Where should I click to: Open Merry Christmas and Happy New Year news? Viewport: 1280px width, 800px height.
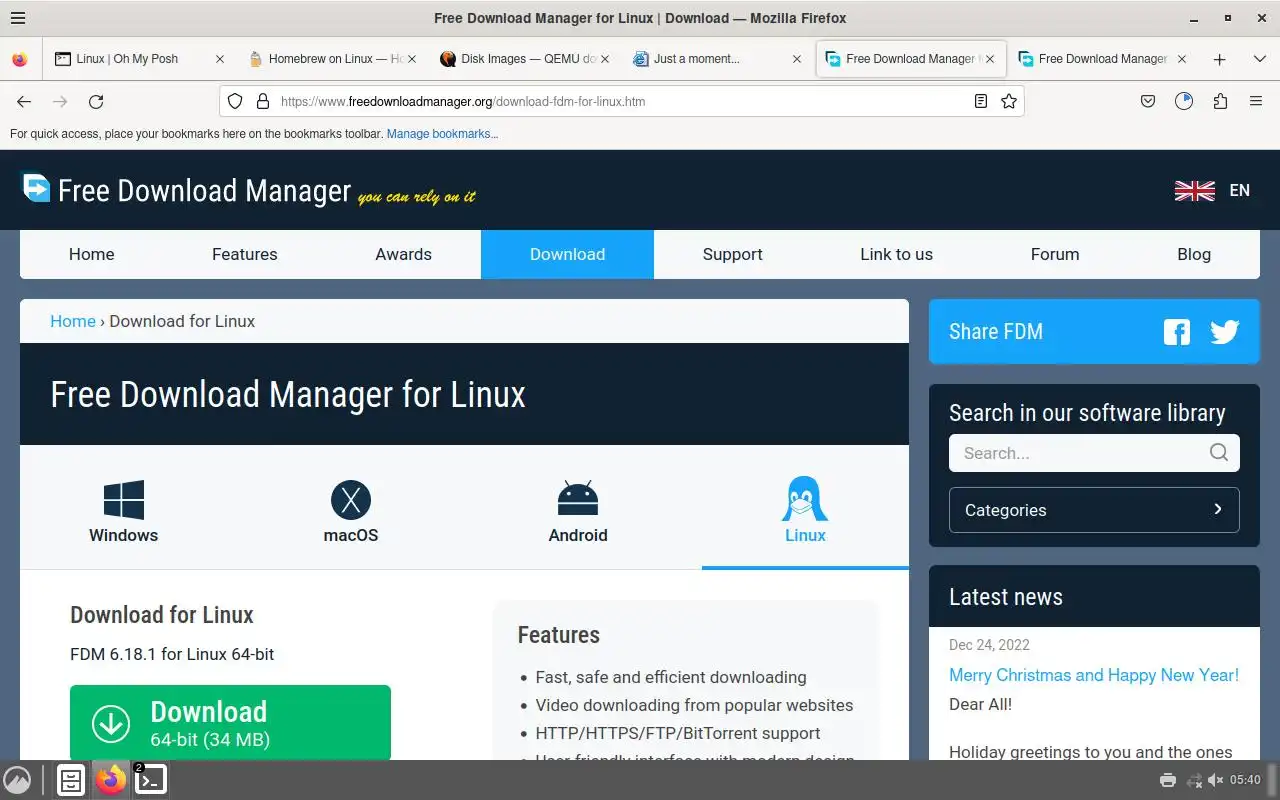tap(1094, 675)
